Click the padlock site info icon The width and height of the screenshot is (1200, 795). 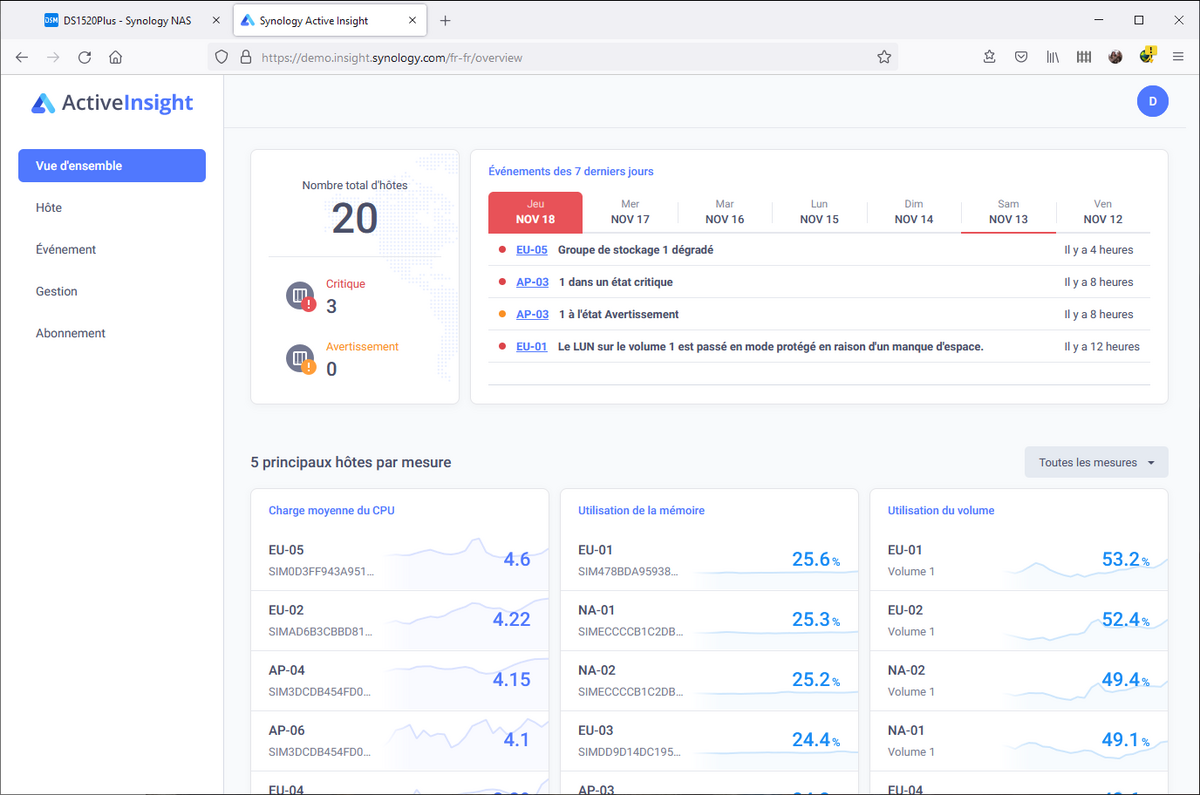pyautogui.click(x=245, y=58)
